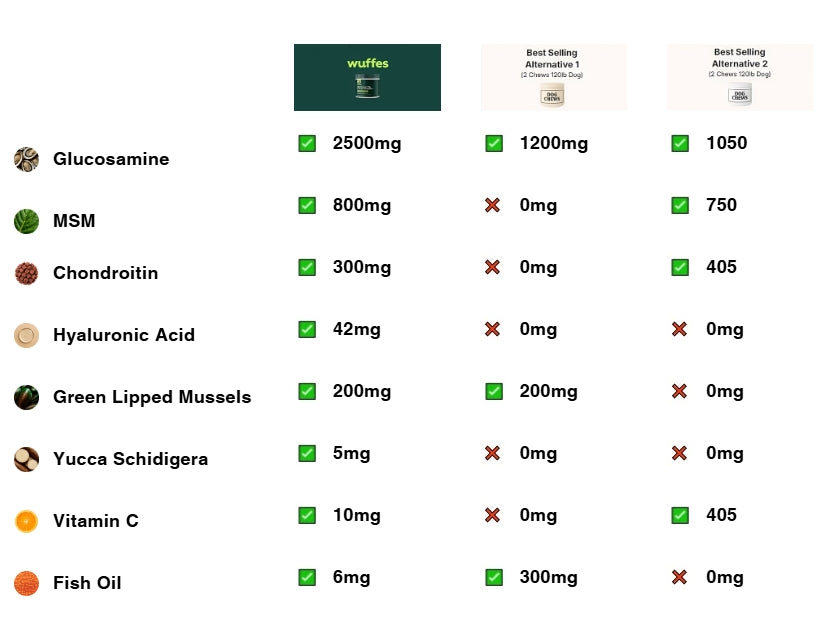
Task: Click red X for Alternative 2 Fish Oil
Action: [x=679, y=577]
